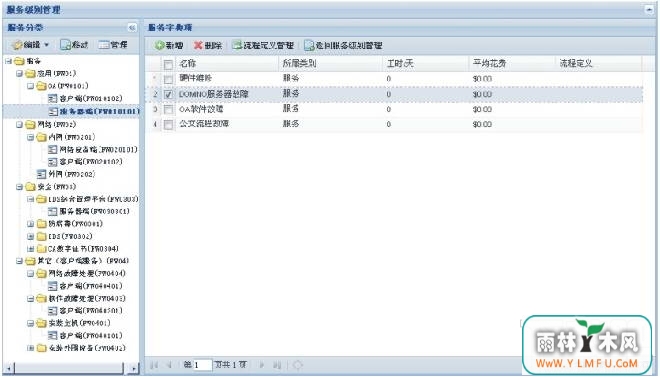Click the tree scrollbar left arrow
The width and height of the screenshot is (660, 380).
pos(8,369)
